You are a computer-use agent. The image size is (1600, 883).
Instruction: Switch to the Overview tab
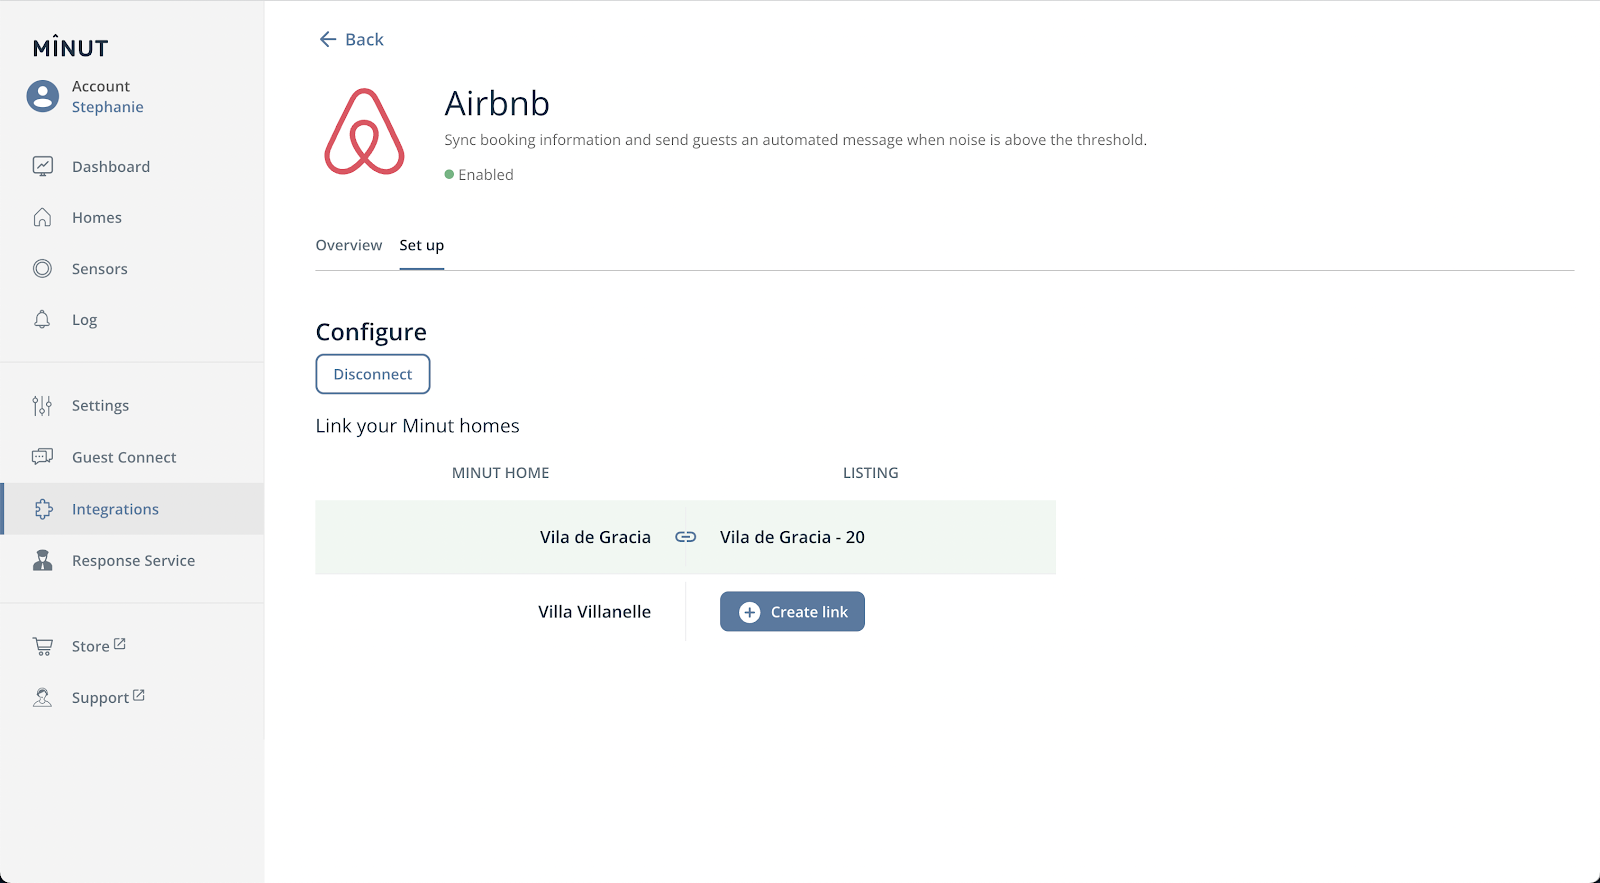348,245
